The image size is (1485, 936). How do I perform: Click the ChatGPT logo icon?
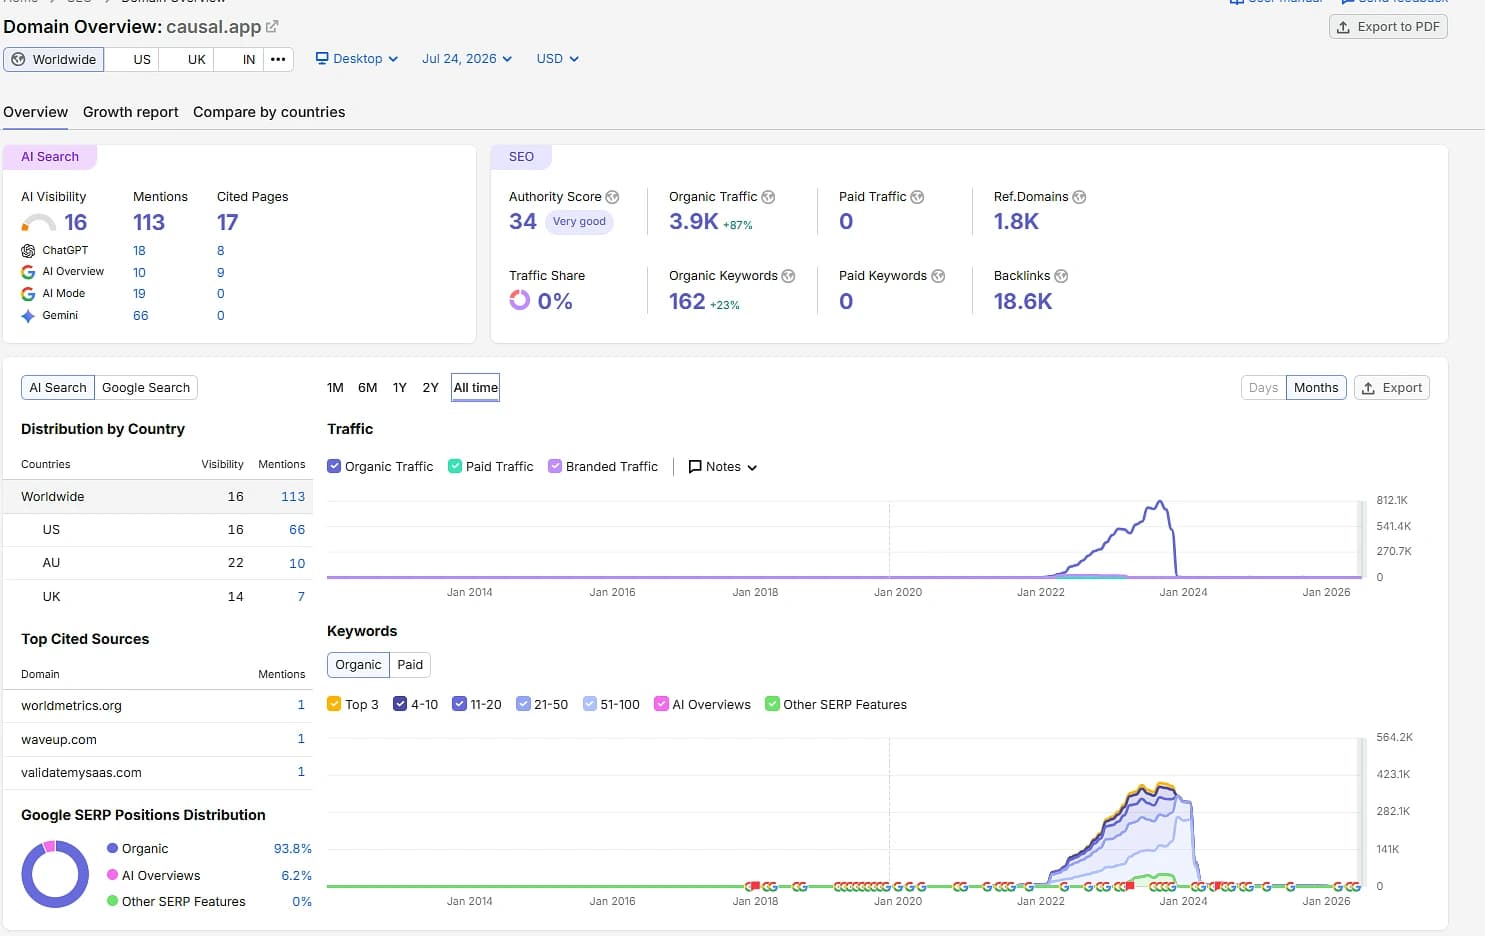pos(28,251)
